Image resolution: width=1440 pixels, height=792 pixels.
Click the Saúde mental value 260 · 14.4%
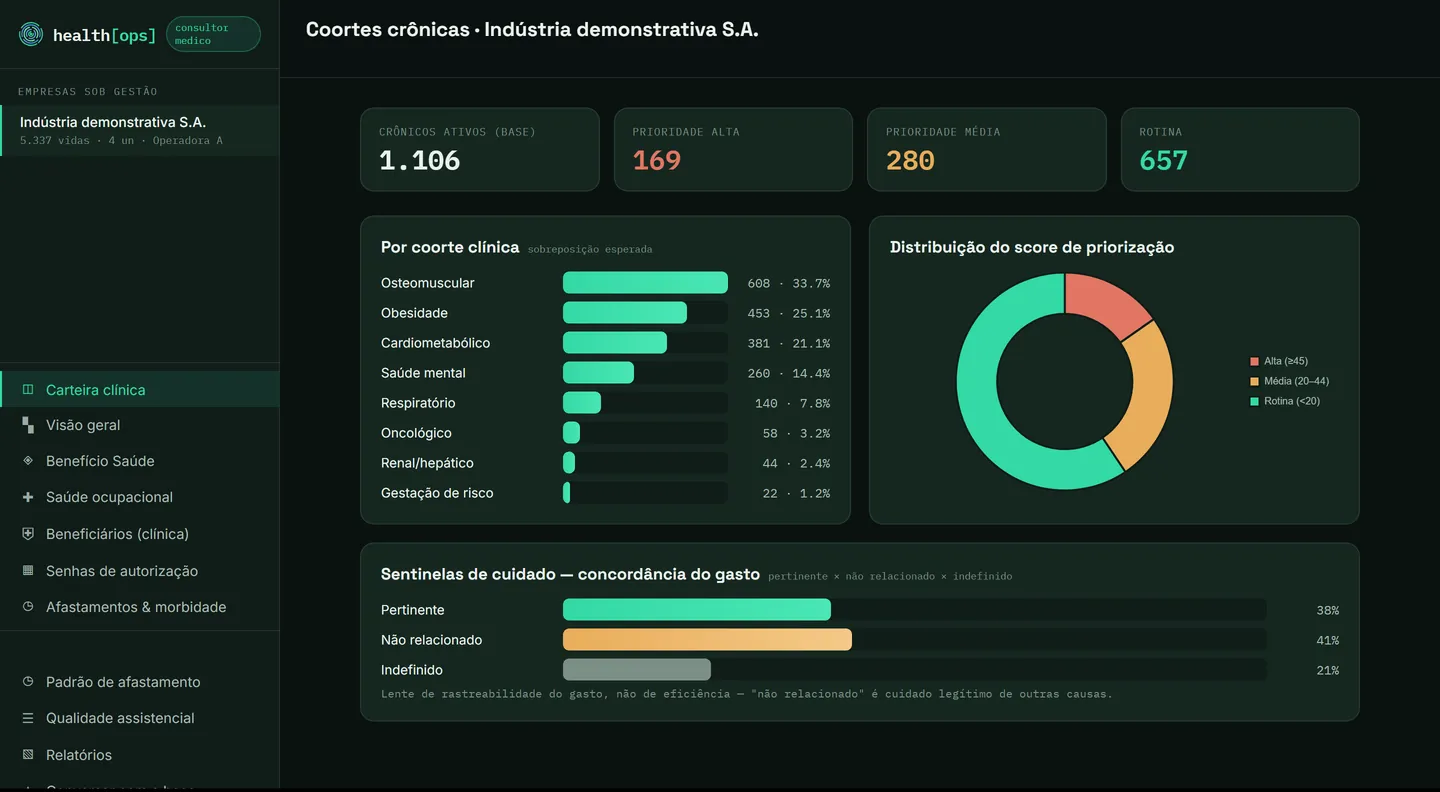[788, 373]
